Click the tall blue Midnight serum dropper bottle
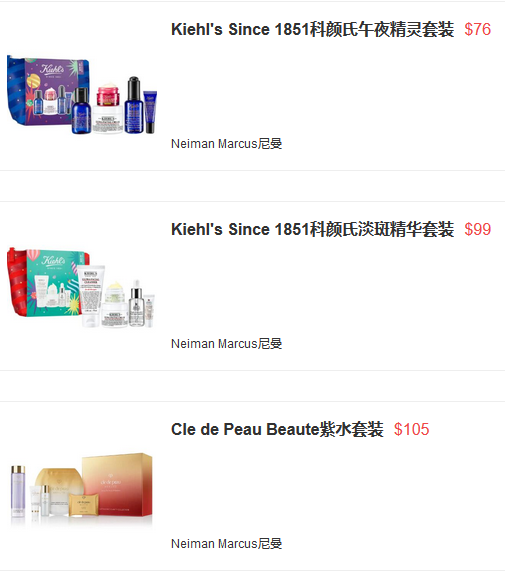505x581 pixels. 134,105
